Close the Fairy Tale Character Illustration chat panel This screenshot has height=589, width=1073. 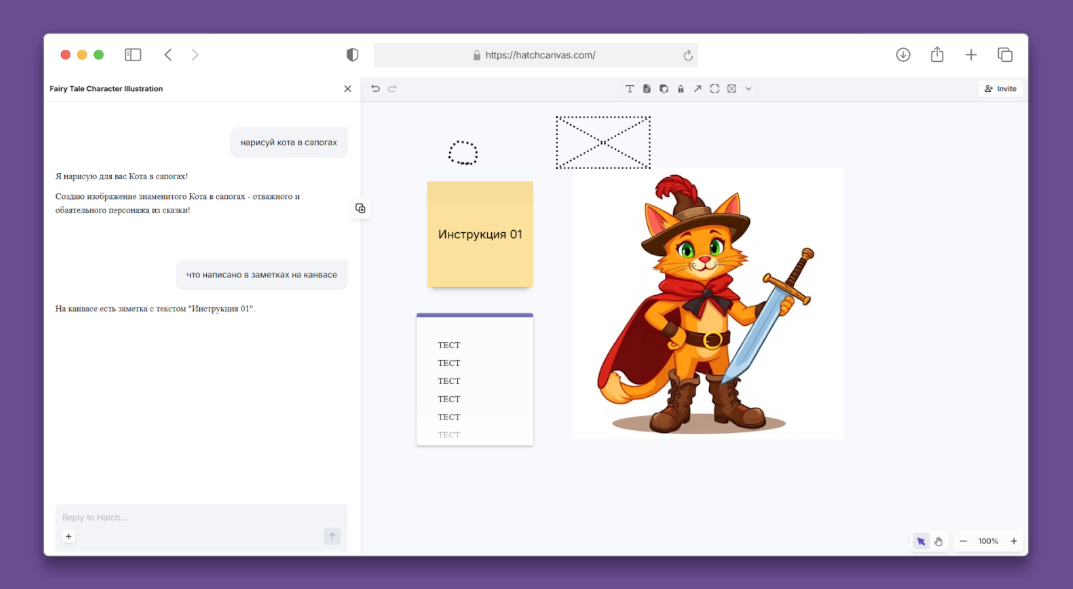pyautogui.click(x=348, y=88)
